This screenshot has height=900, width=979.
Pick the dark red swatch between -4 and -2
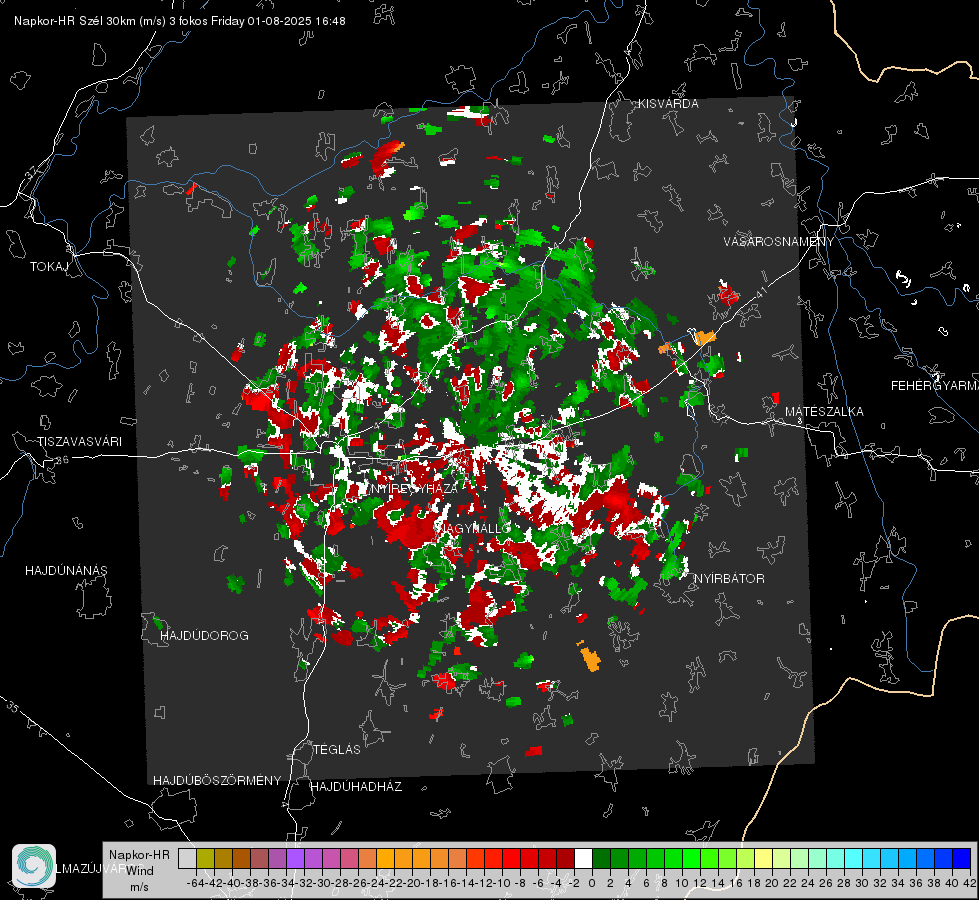pyautogui.click(x=566, y=858)
